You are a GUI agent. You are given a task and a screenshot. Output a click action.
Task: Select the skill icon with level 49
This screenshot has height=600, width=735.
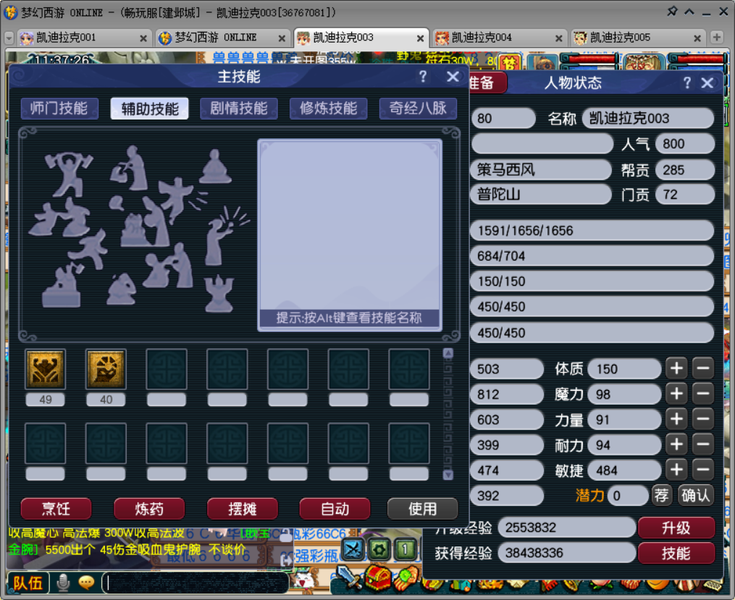click(45, 369)
